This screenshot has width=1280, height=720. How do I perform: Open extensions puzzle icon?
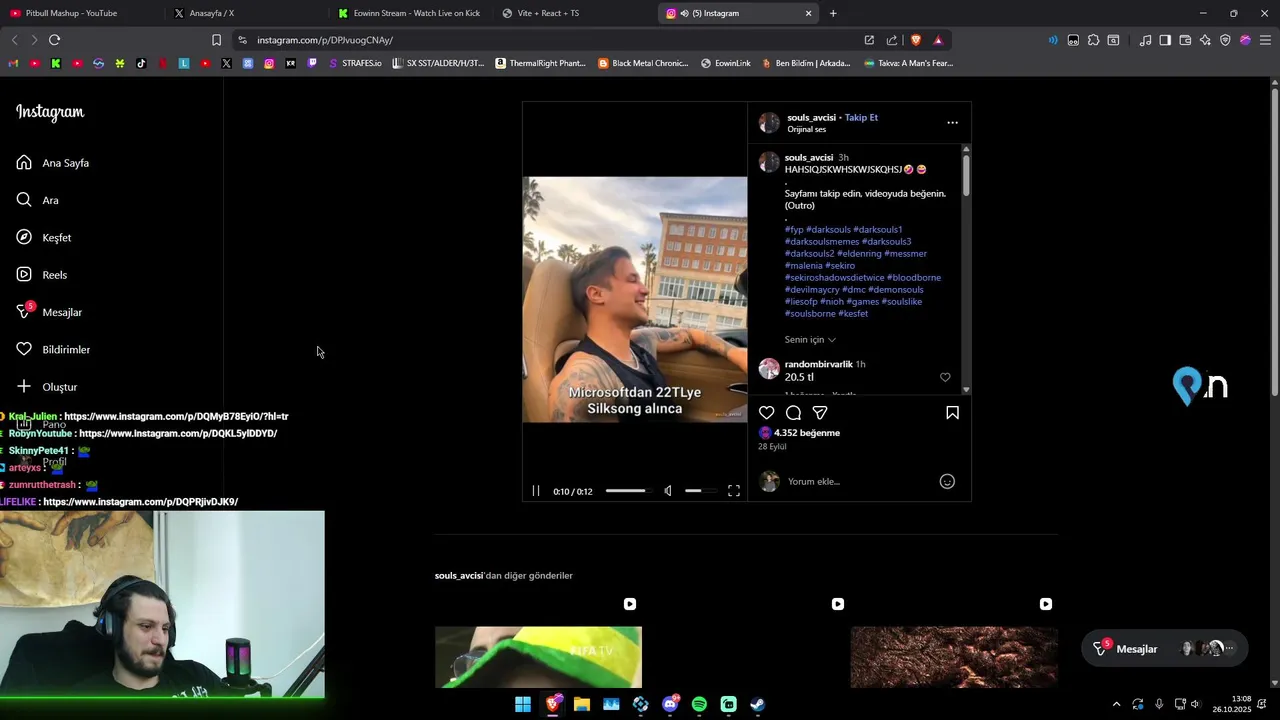coord(1093,40)
